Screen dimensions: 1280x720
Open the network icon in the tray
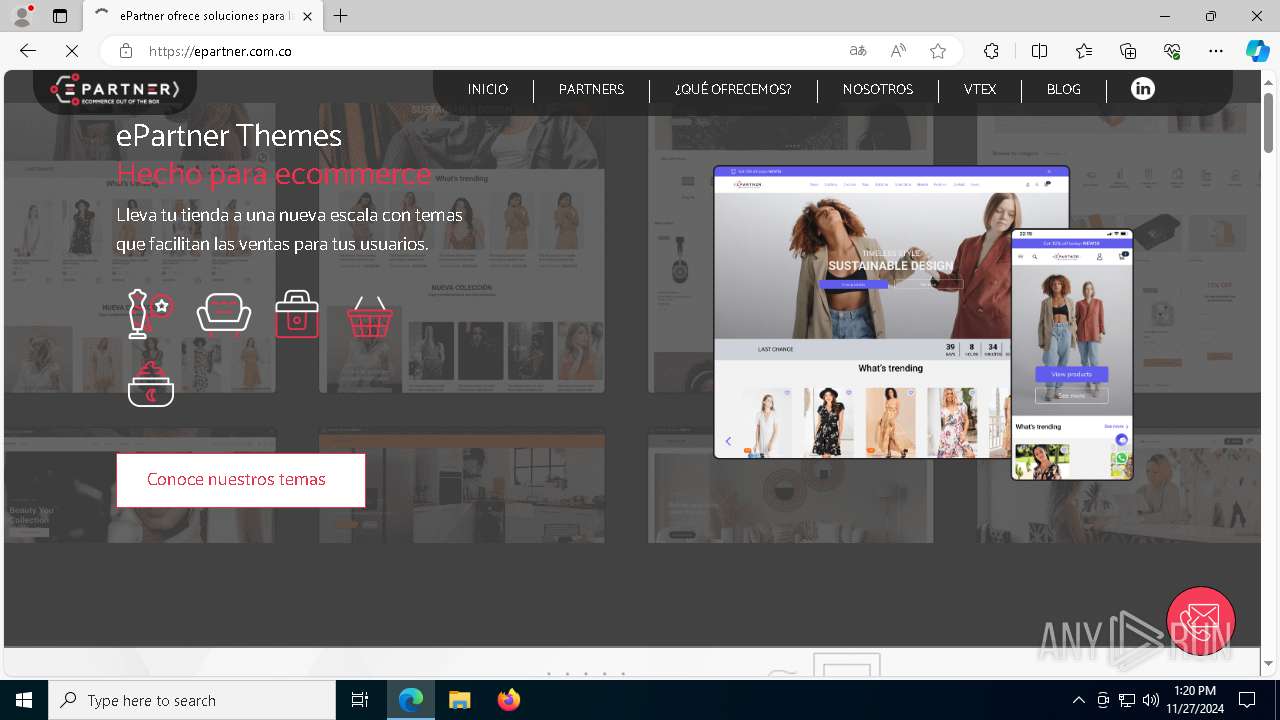tap(1127, 700)
